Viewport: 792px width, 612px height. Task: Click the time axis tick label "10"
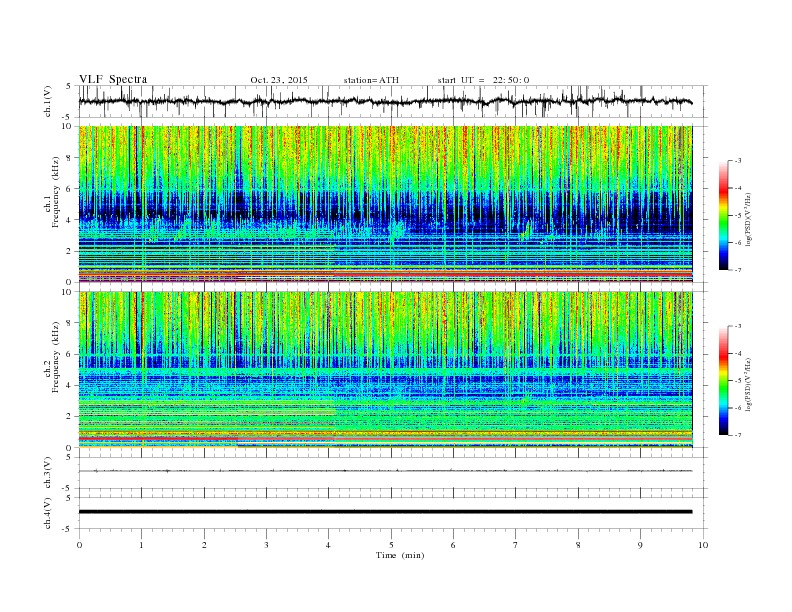[703, 545]
